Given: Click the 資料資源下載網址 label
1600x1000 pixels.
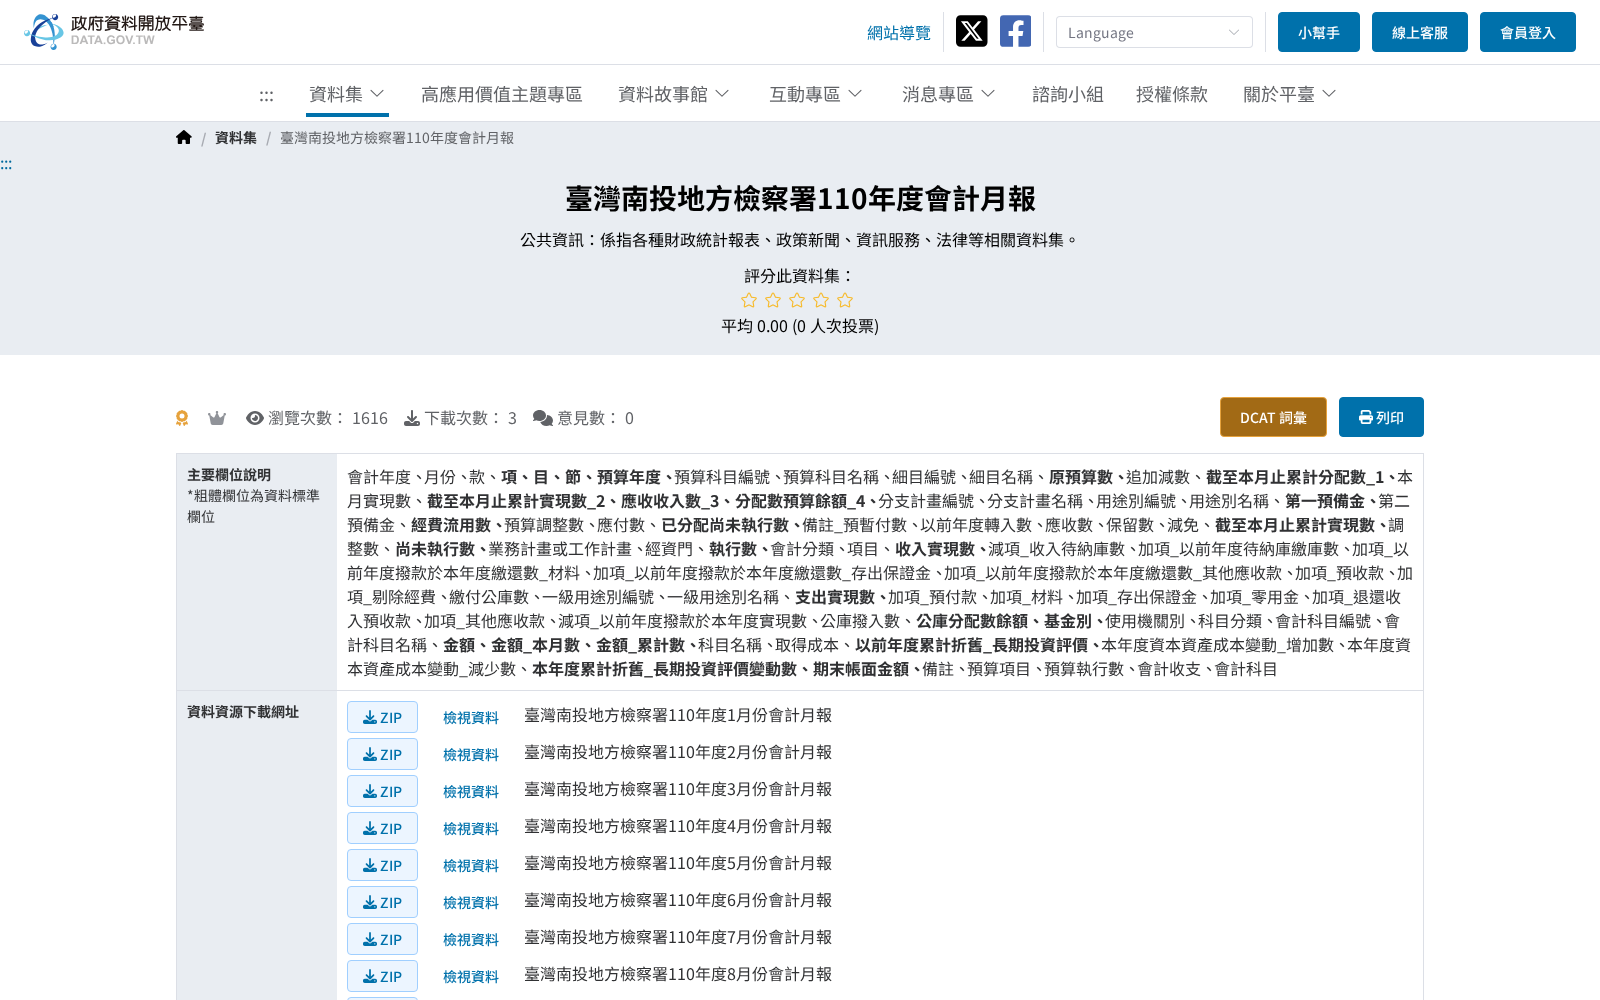Looking at the screenshot, I should 243,712.
